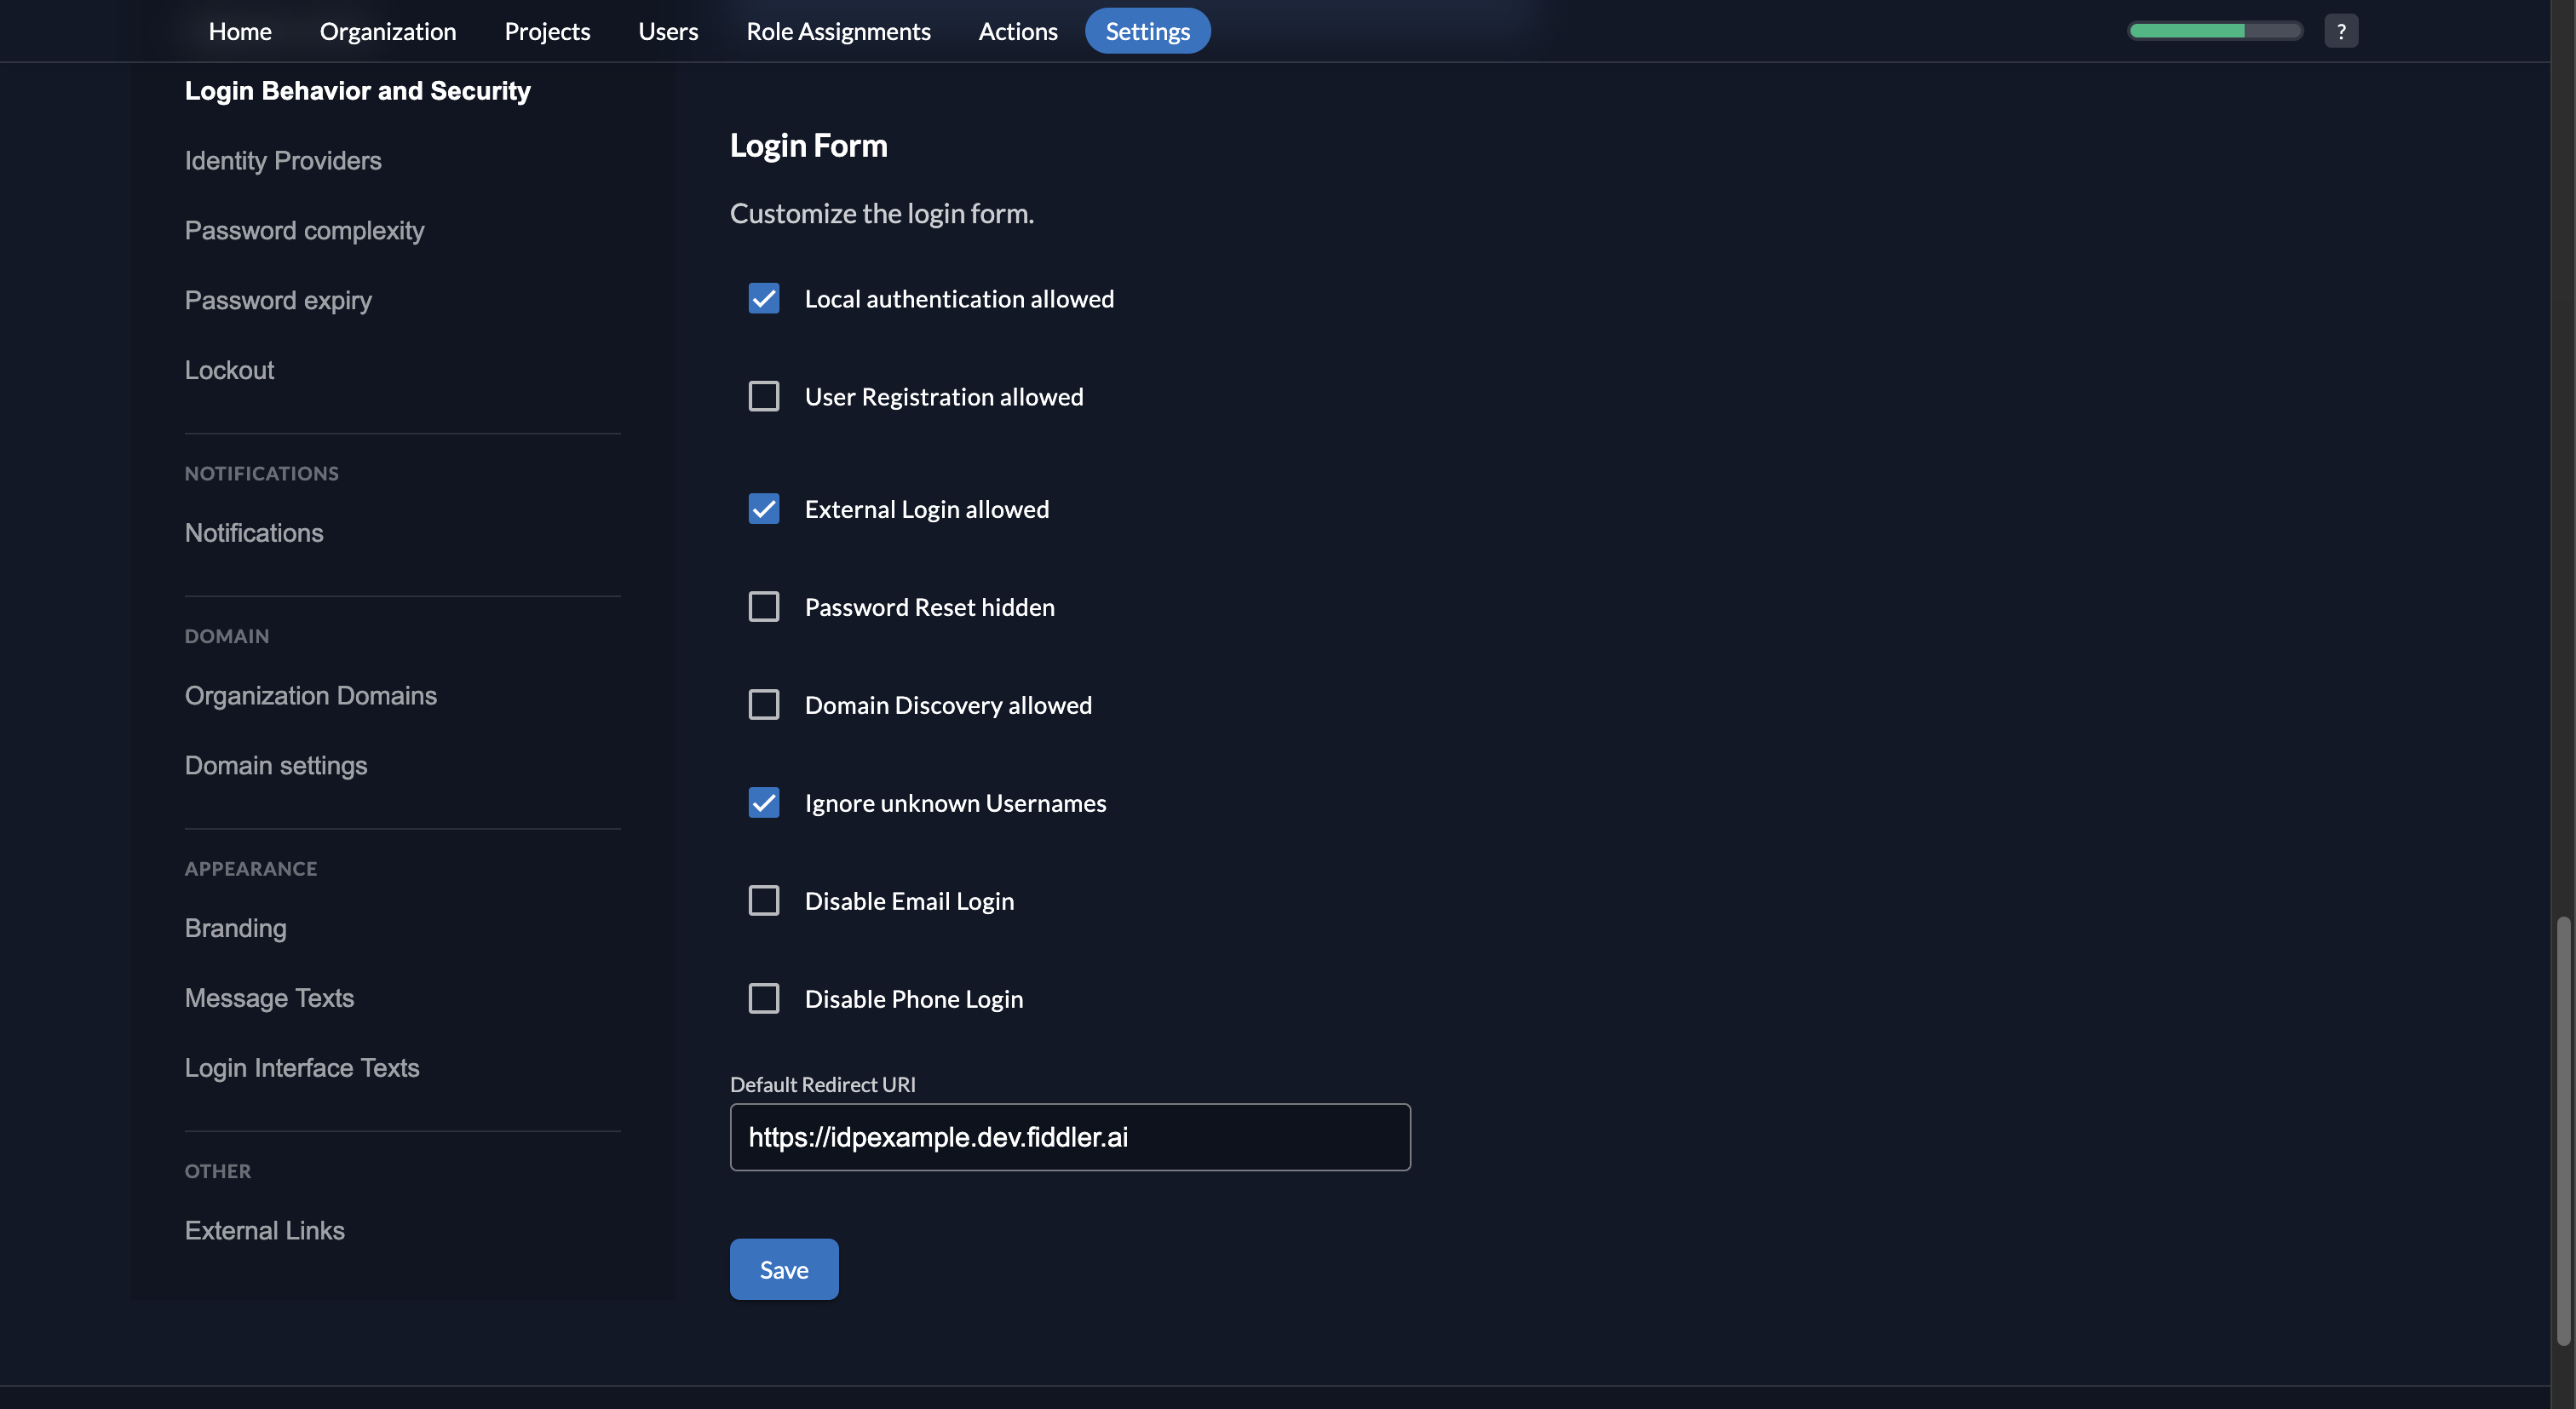Select the Settings tab
The image size is (2576, 1409).
[x=1147, y=31]
